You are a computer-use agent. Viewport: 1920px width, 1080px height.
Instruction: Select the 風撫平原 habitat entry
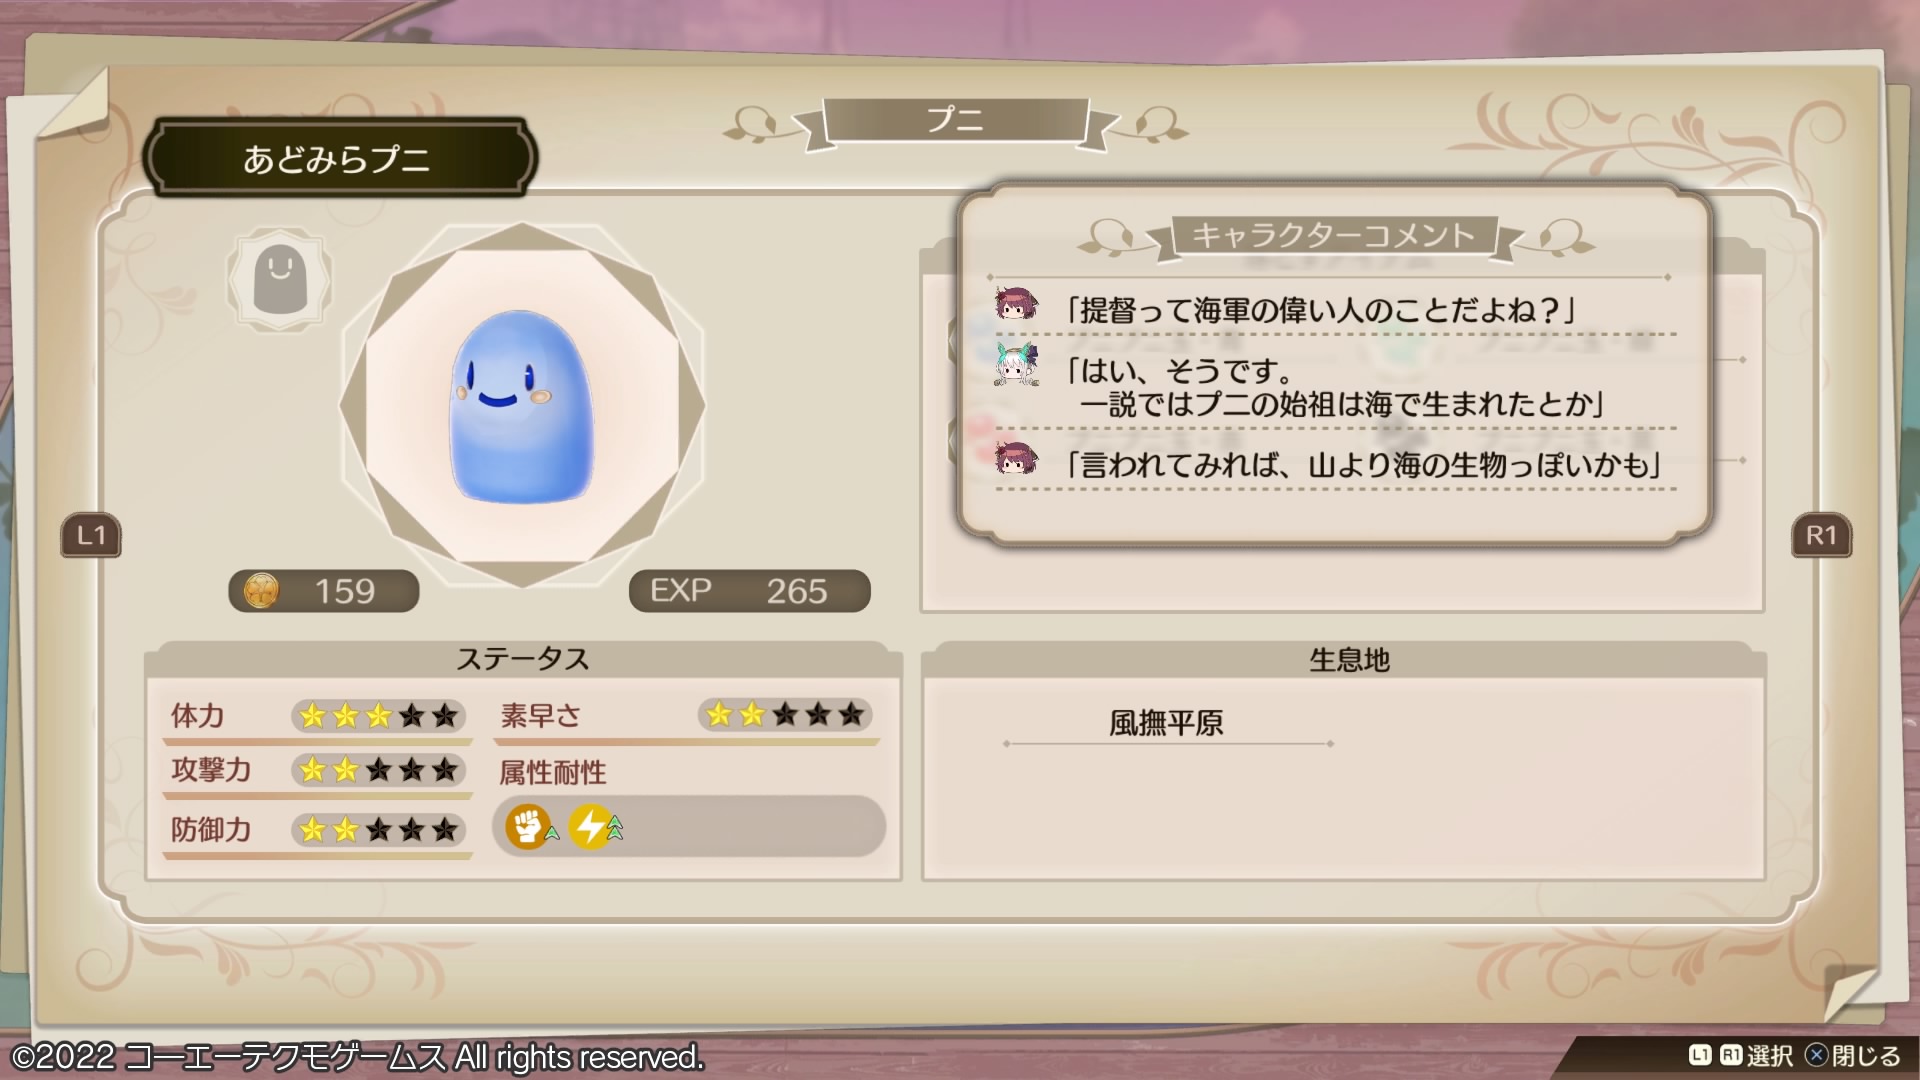click(1166, 724)
